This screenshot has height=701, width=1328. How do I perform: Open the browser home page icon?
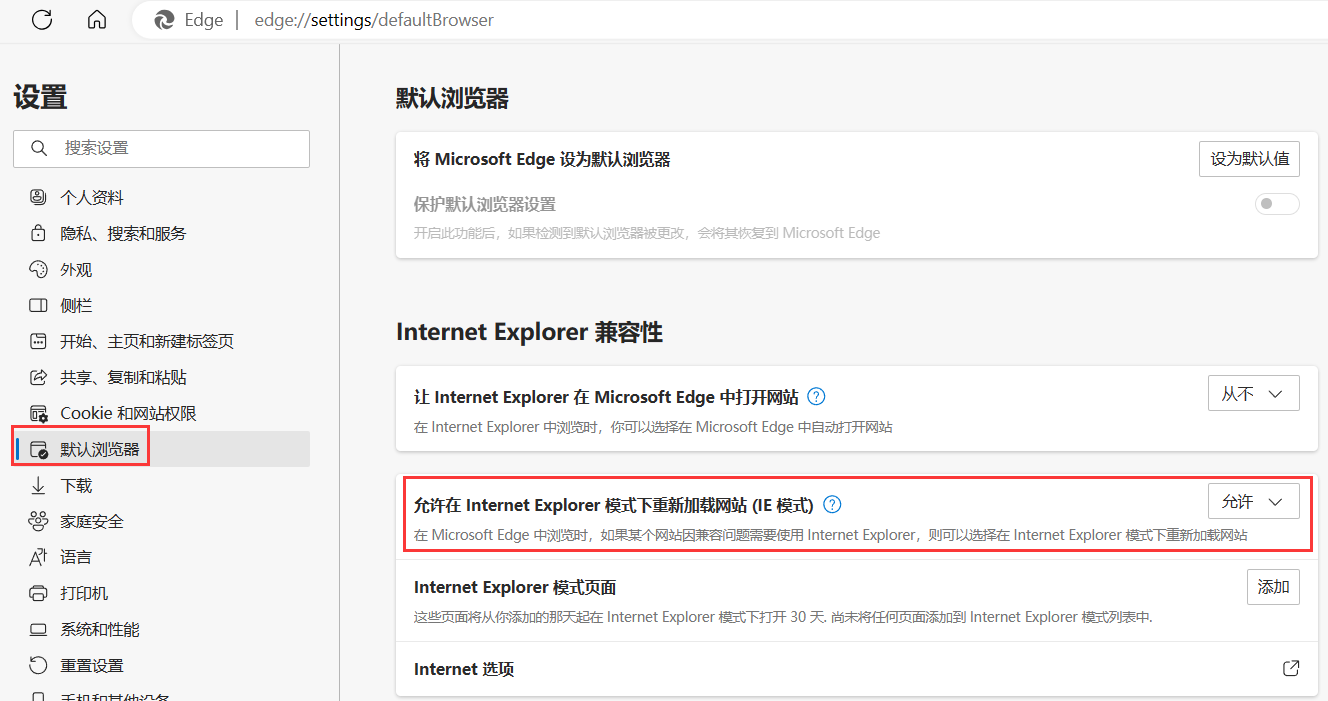pyautogui.click(x=96, y=19)
